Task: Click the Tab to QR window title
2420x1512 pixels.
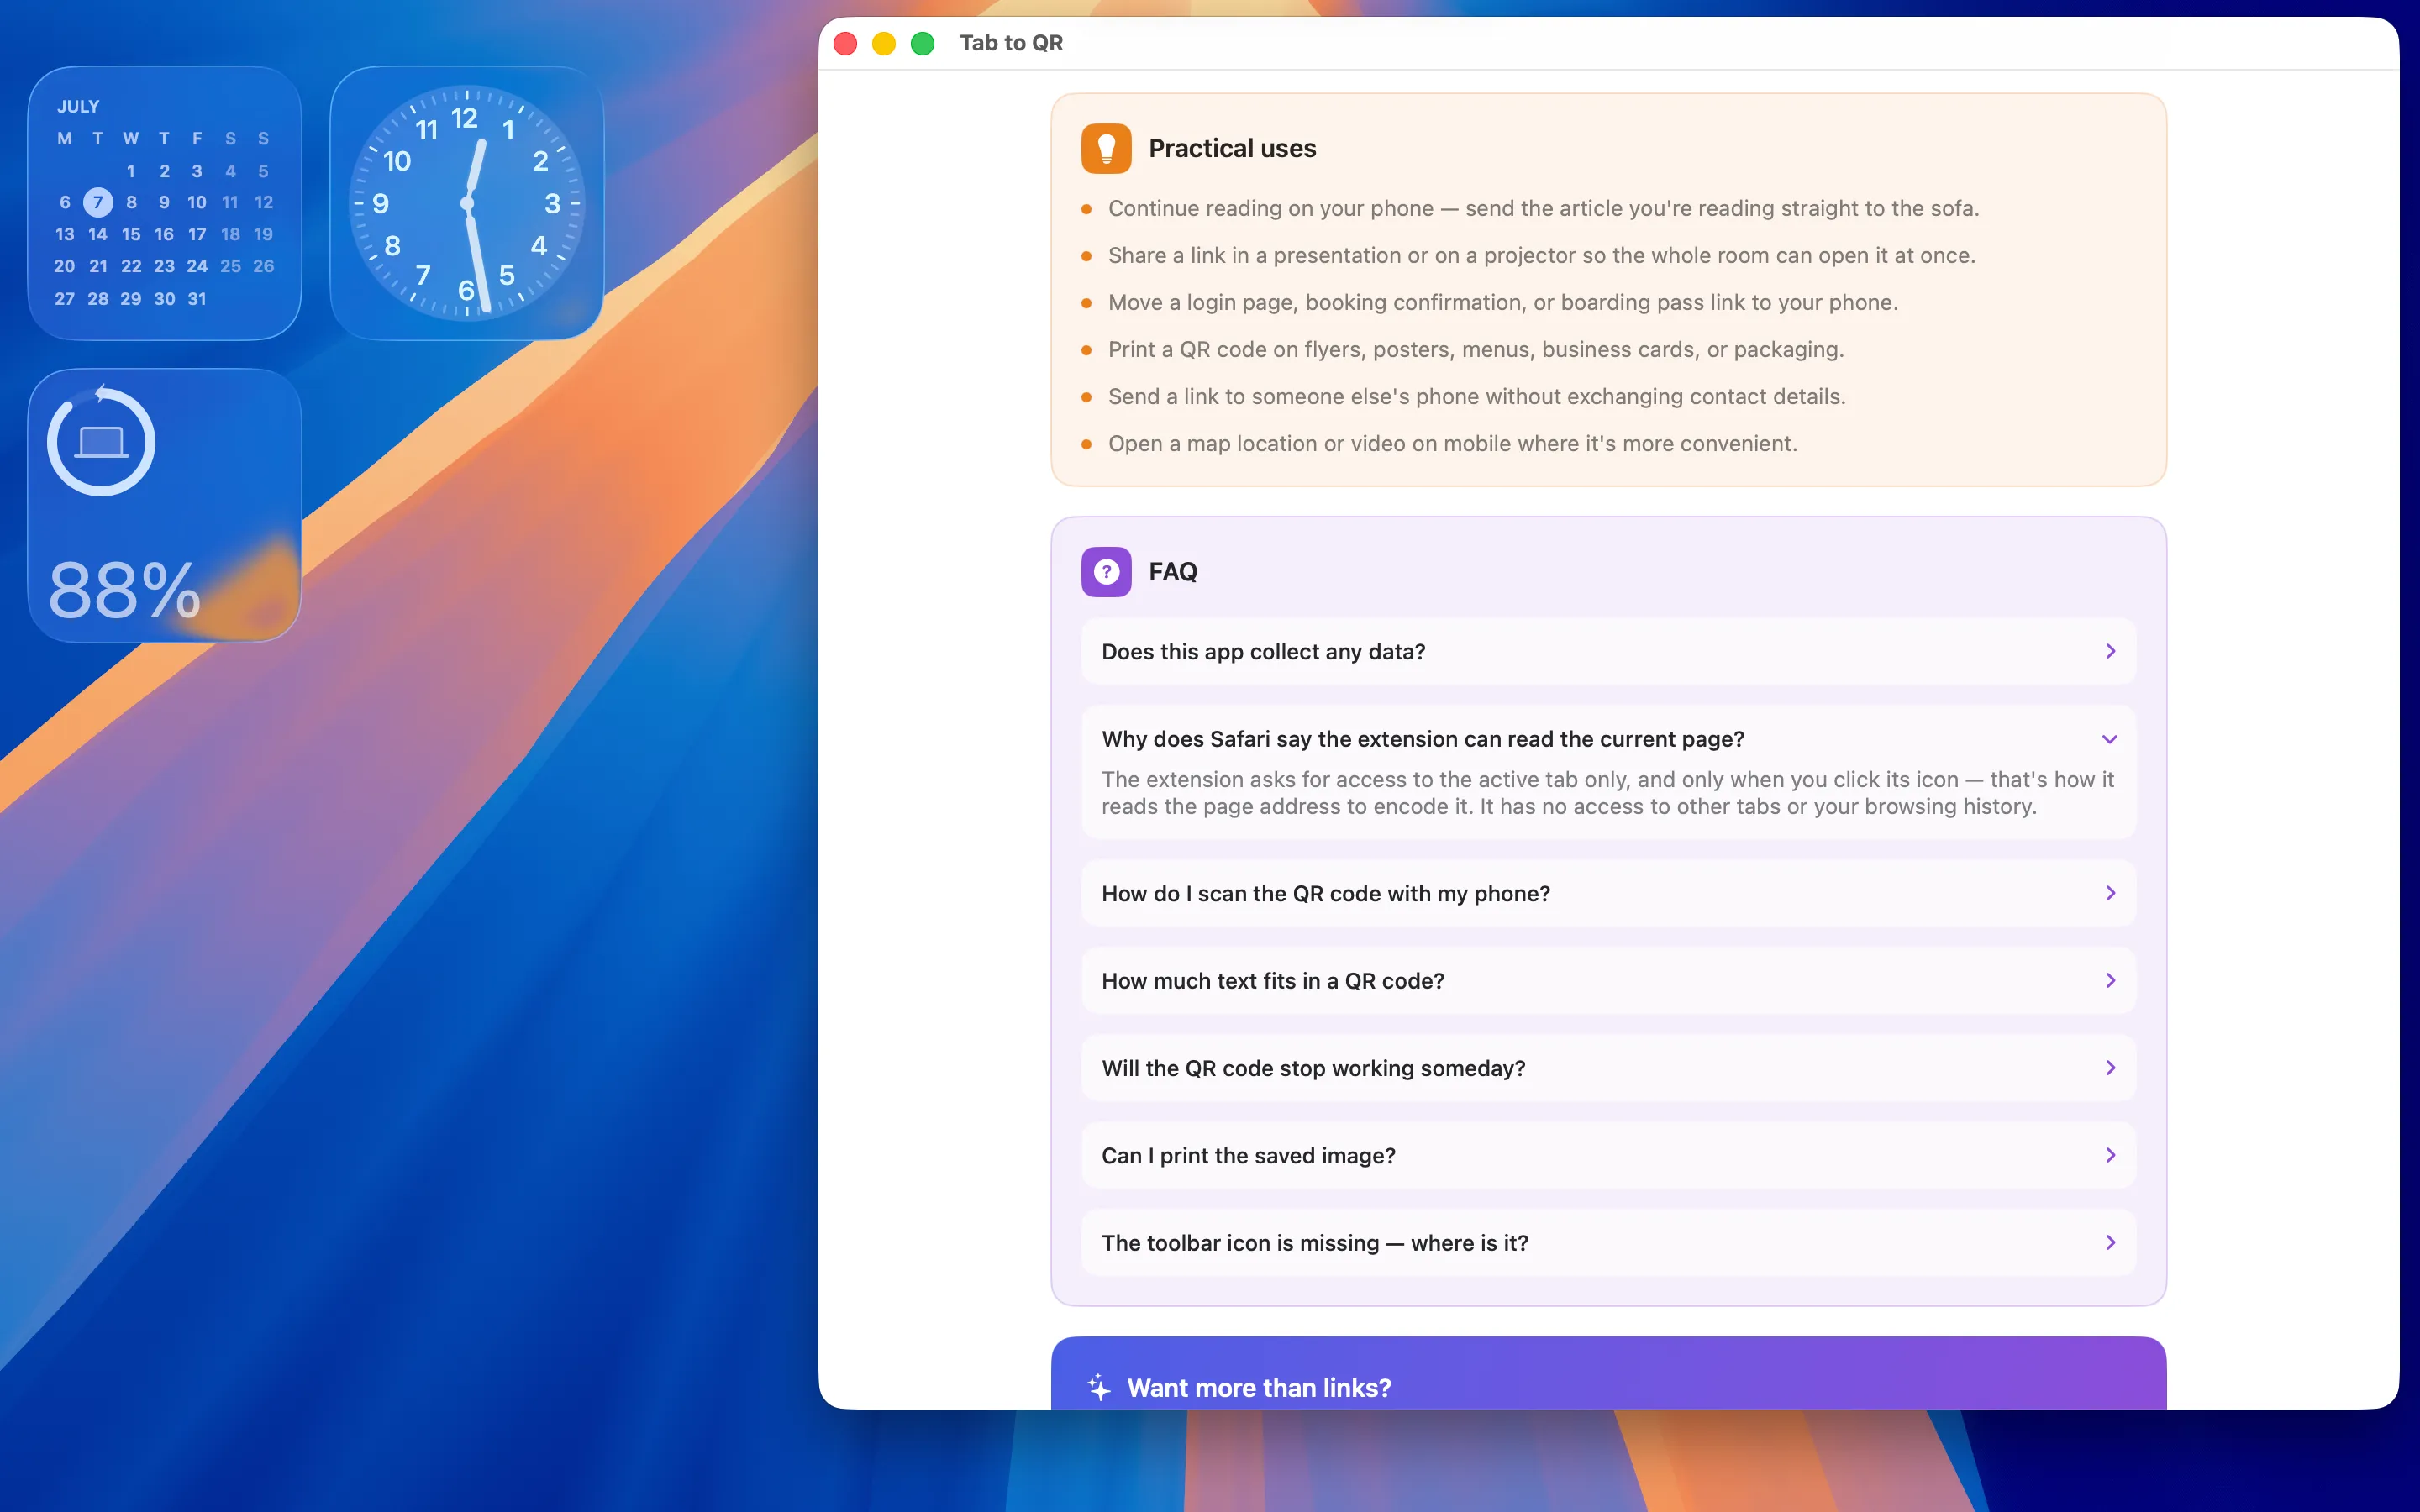Action: pos(1011,43)
